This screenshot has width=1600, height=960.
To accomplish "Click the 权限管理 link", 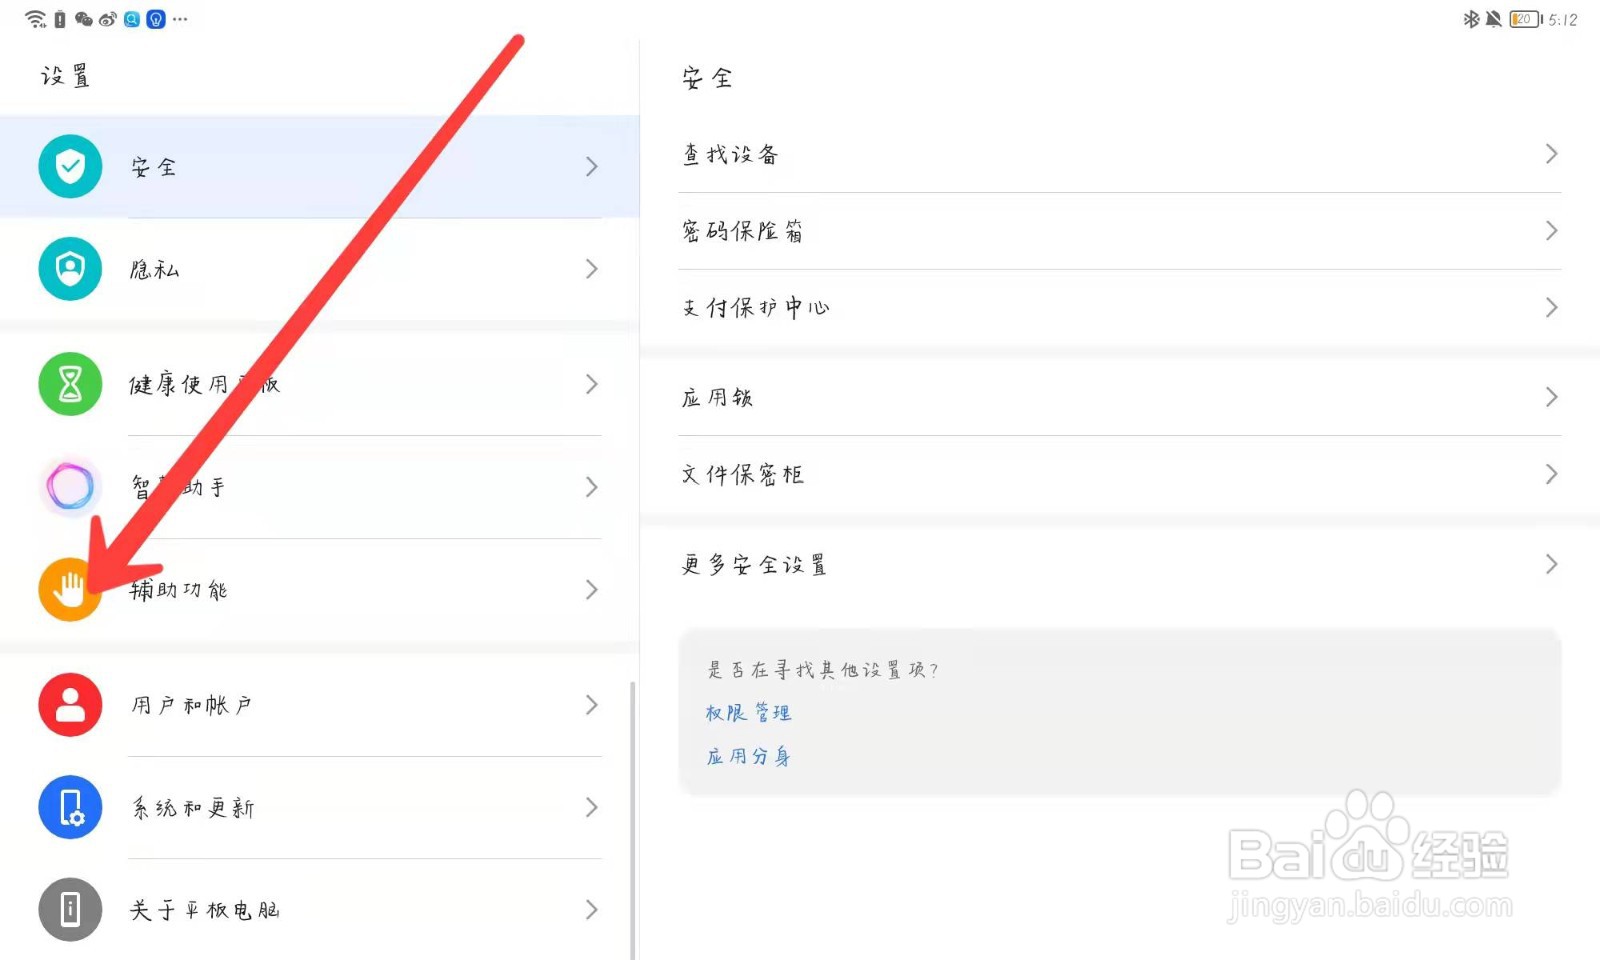I will pos(748,713).
